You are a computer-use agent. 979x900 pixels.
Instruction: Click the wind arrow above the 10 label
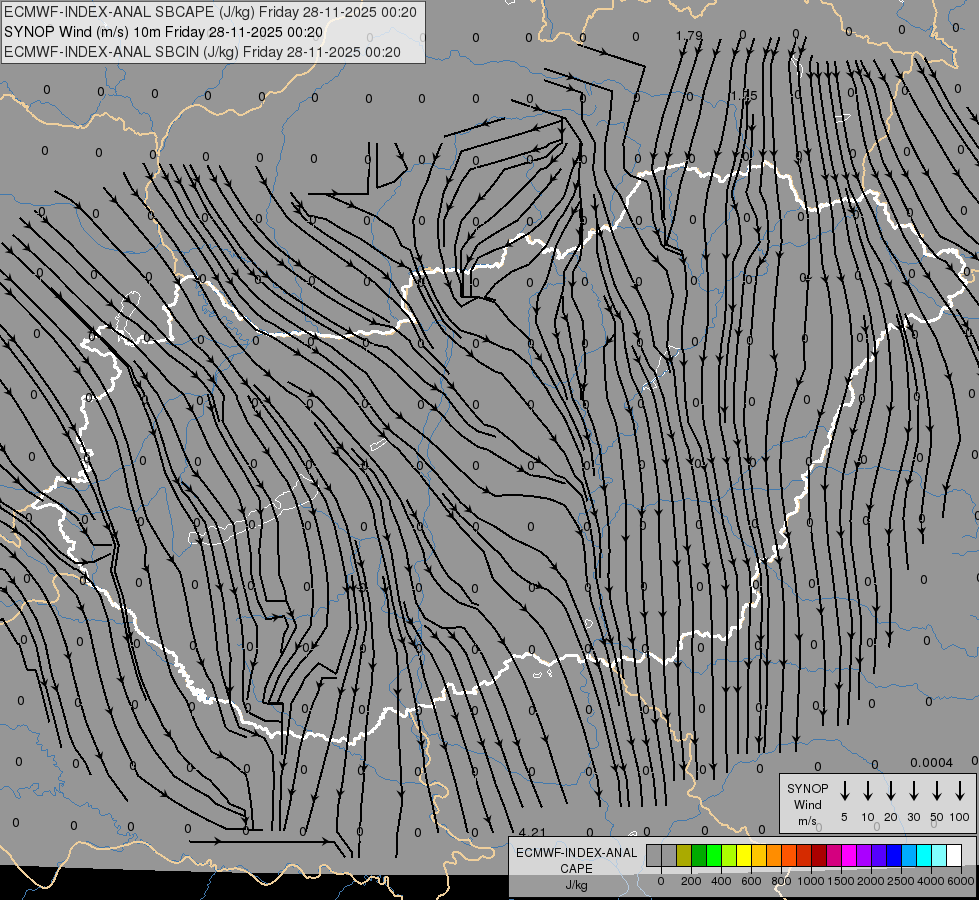coord(867,791)
